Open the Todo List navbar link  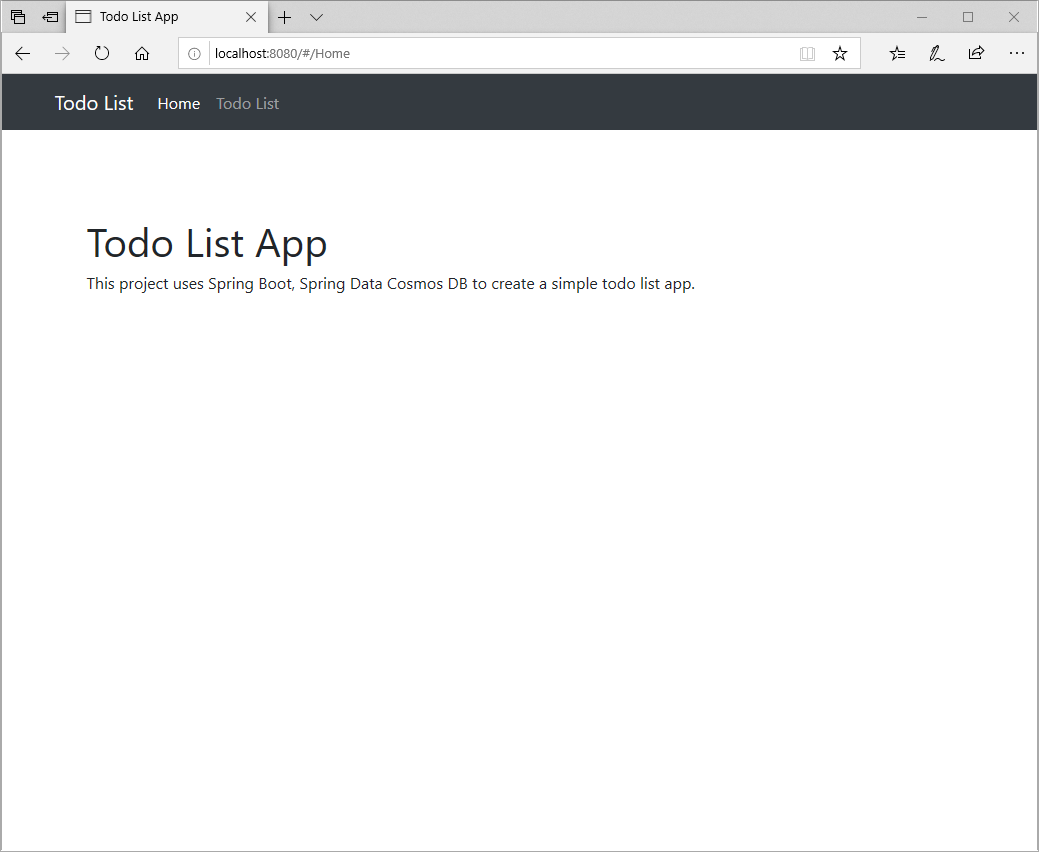click(x=247, y=103)
